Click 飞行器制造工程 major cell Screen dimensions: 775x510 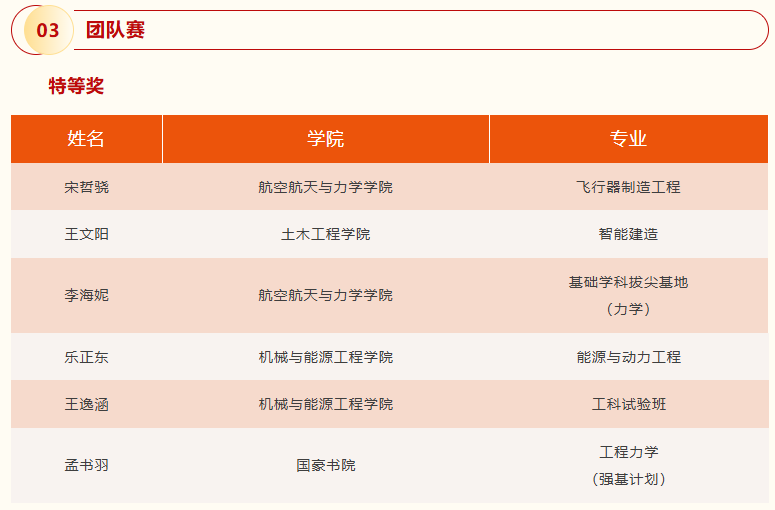[x=628, y=187]
